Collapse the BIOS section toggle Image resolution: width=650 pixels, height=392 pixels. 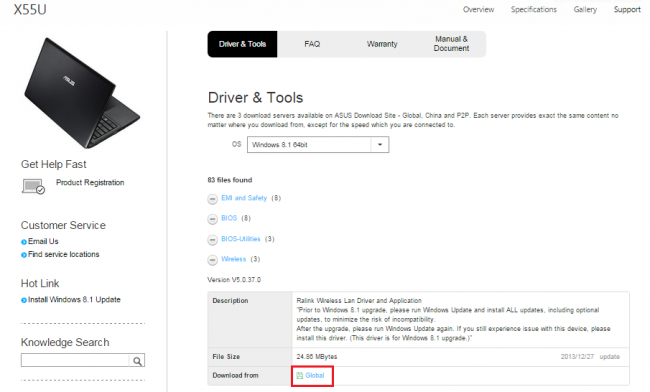pyautogui.click(x=212, y=219)
